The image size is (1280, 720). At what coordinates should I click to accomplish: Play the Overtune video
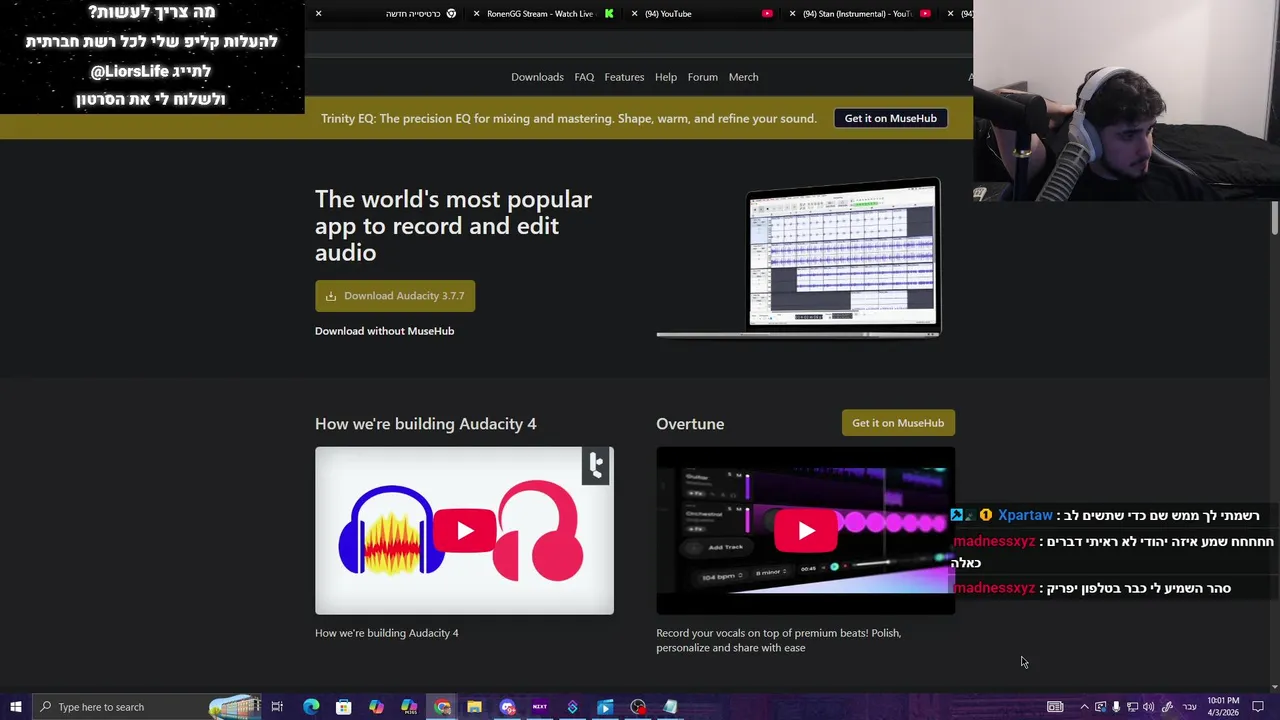[805, 531]
